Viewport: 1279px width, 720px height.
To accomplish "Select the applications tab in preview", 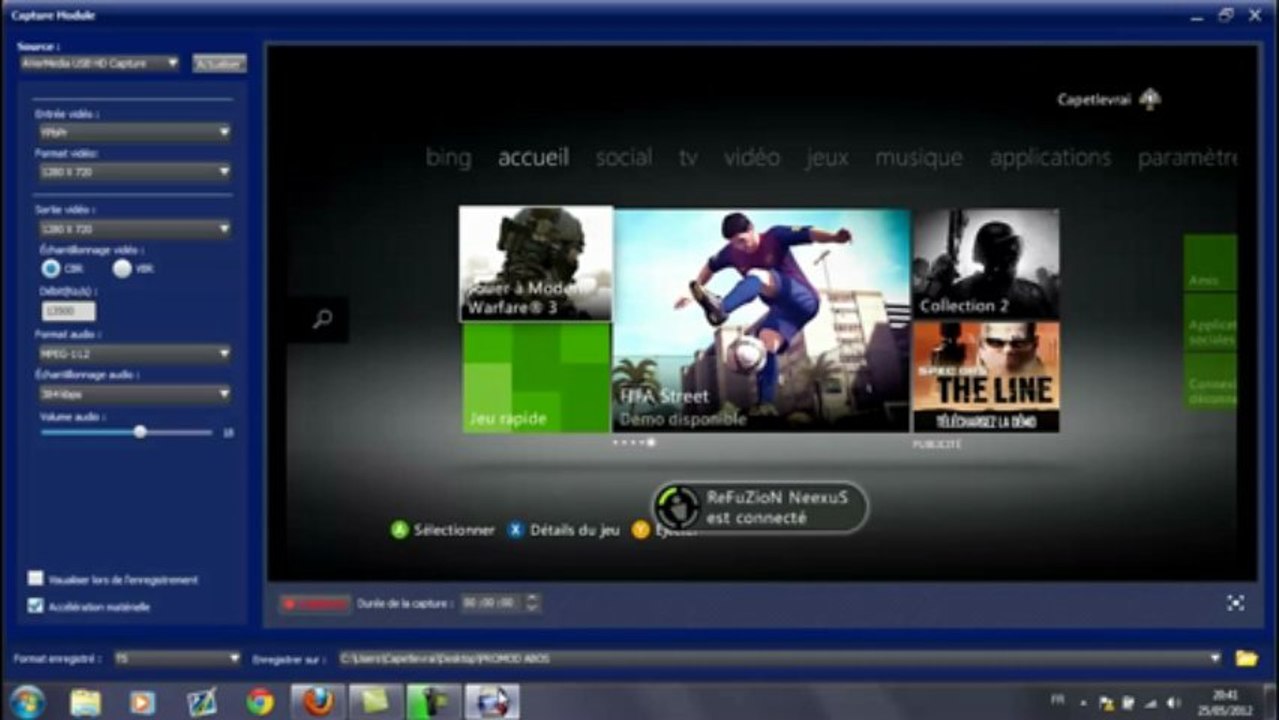I will (1050, 157).
